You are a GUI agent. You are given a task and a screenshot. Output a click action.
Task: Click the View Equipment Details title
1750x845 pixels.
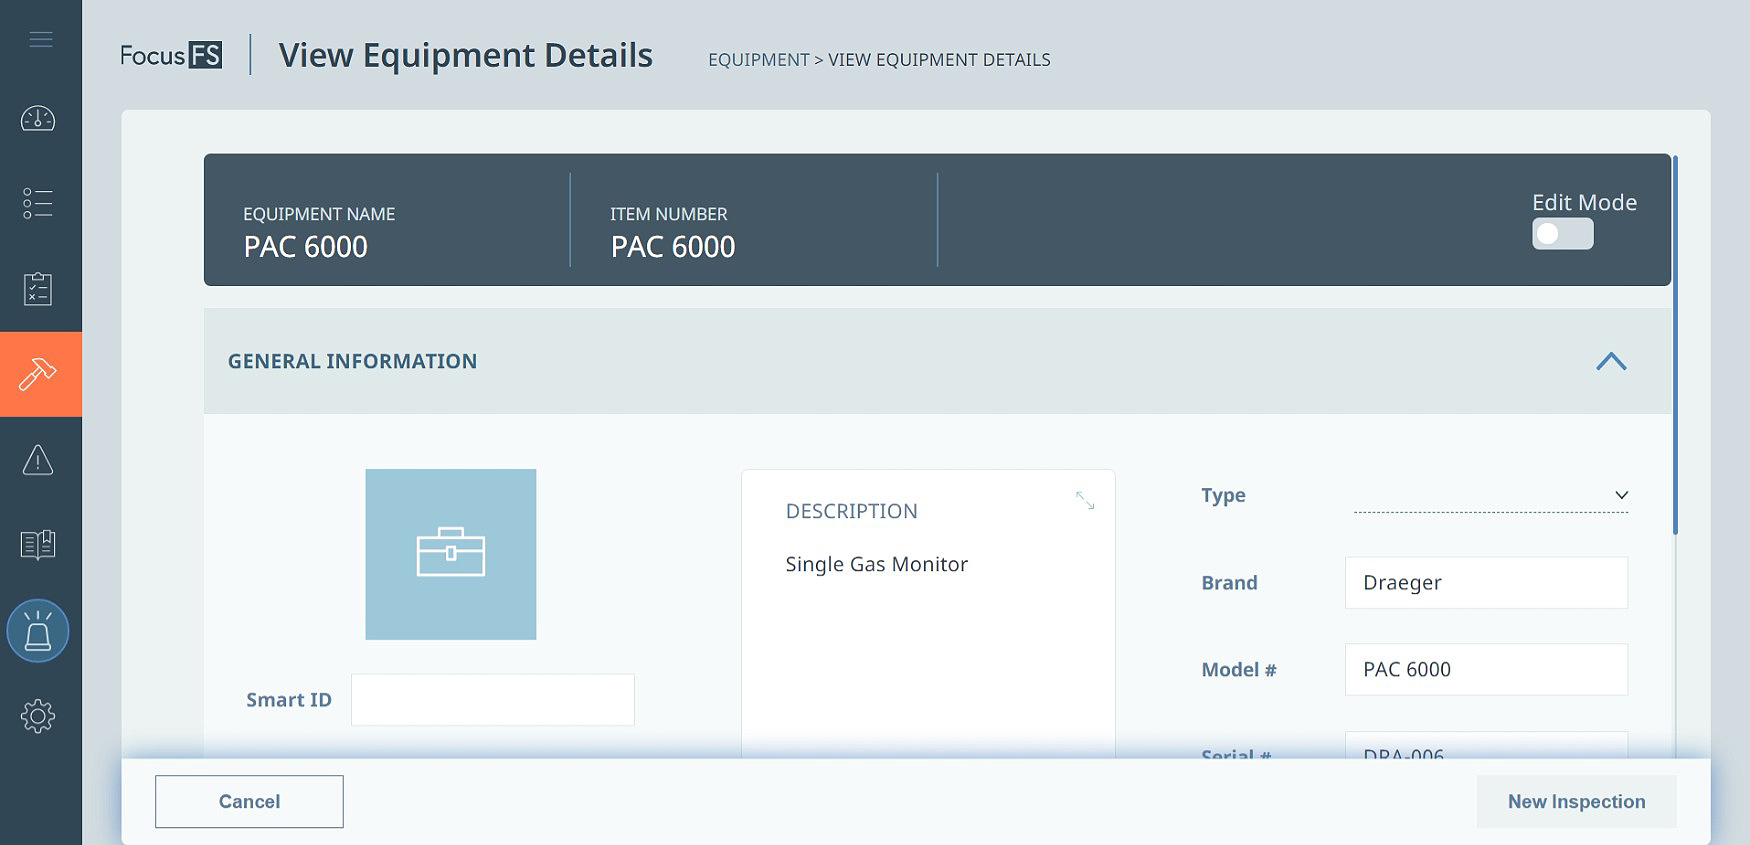point(466,55)
